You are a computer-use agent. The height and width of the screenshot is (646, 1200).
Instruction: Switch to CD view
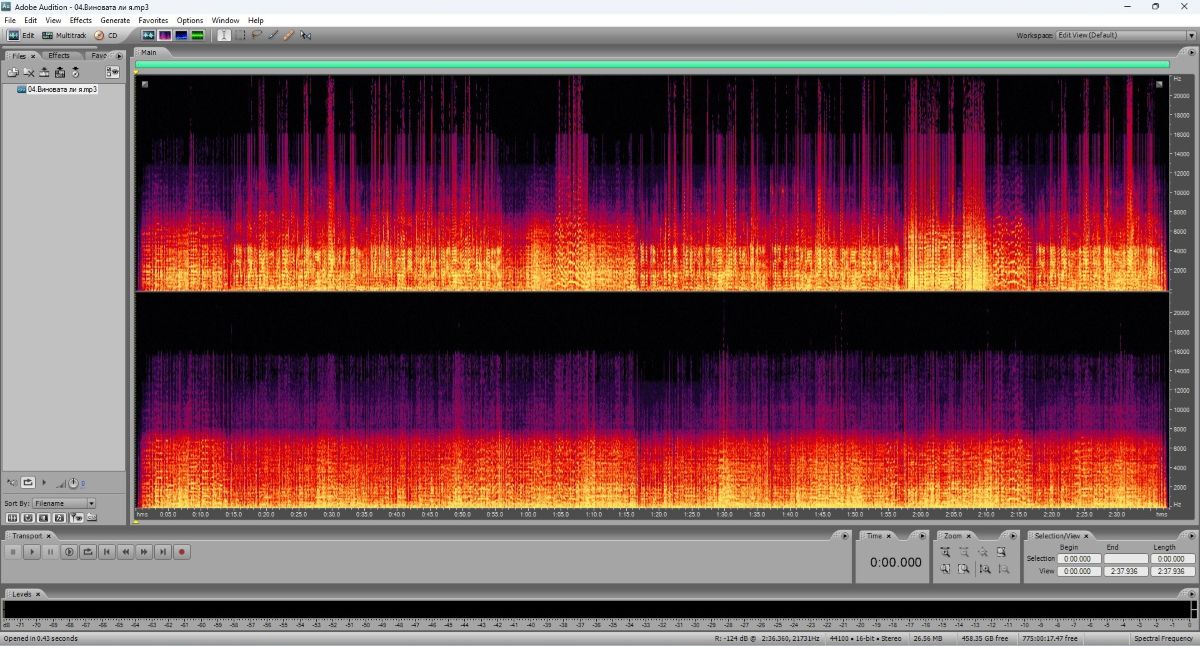(106, 35)
